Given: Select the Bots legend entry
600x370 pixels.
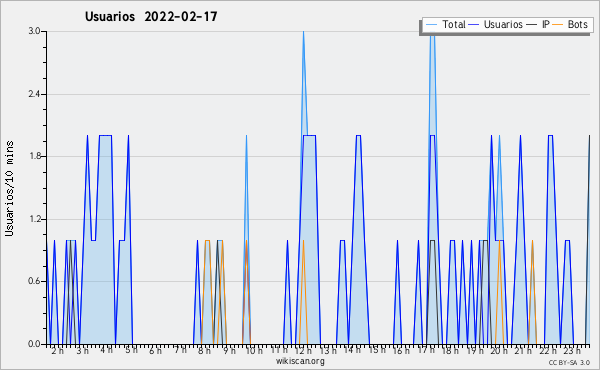Looking at the screenshot, I should pos(570,24).
